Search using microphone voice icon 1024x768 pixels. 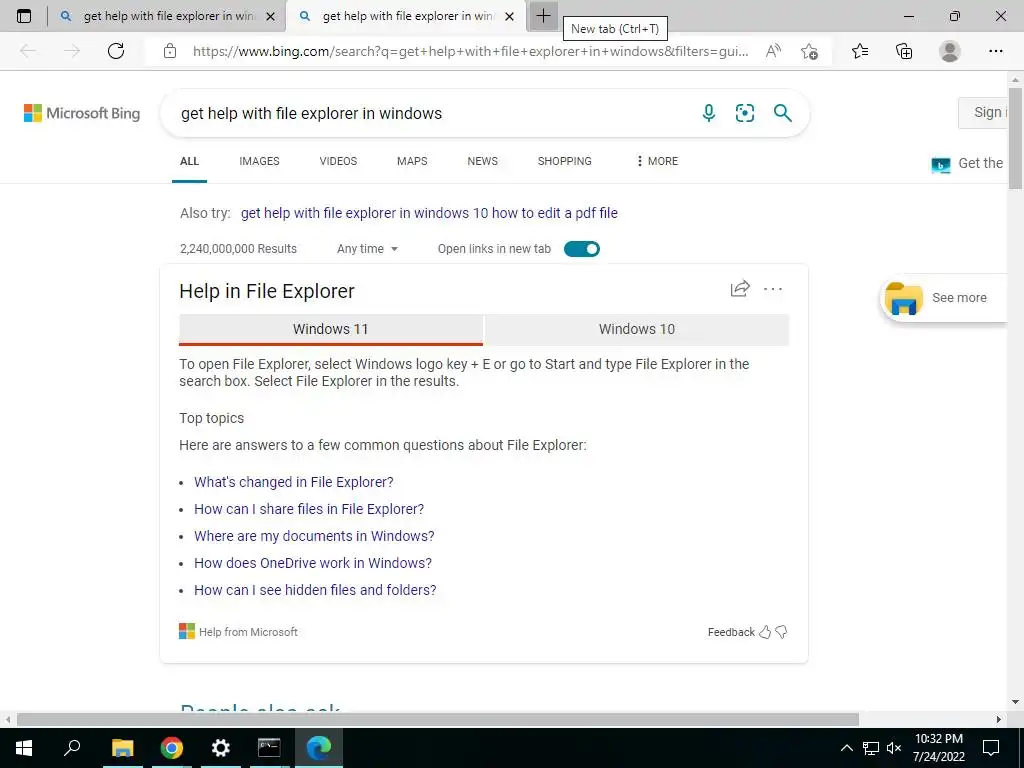click(709, 113)
